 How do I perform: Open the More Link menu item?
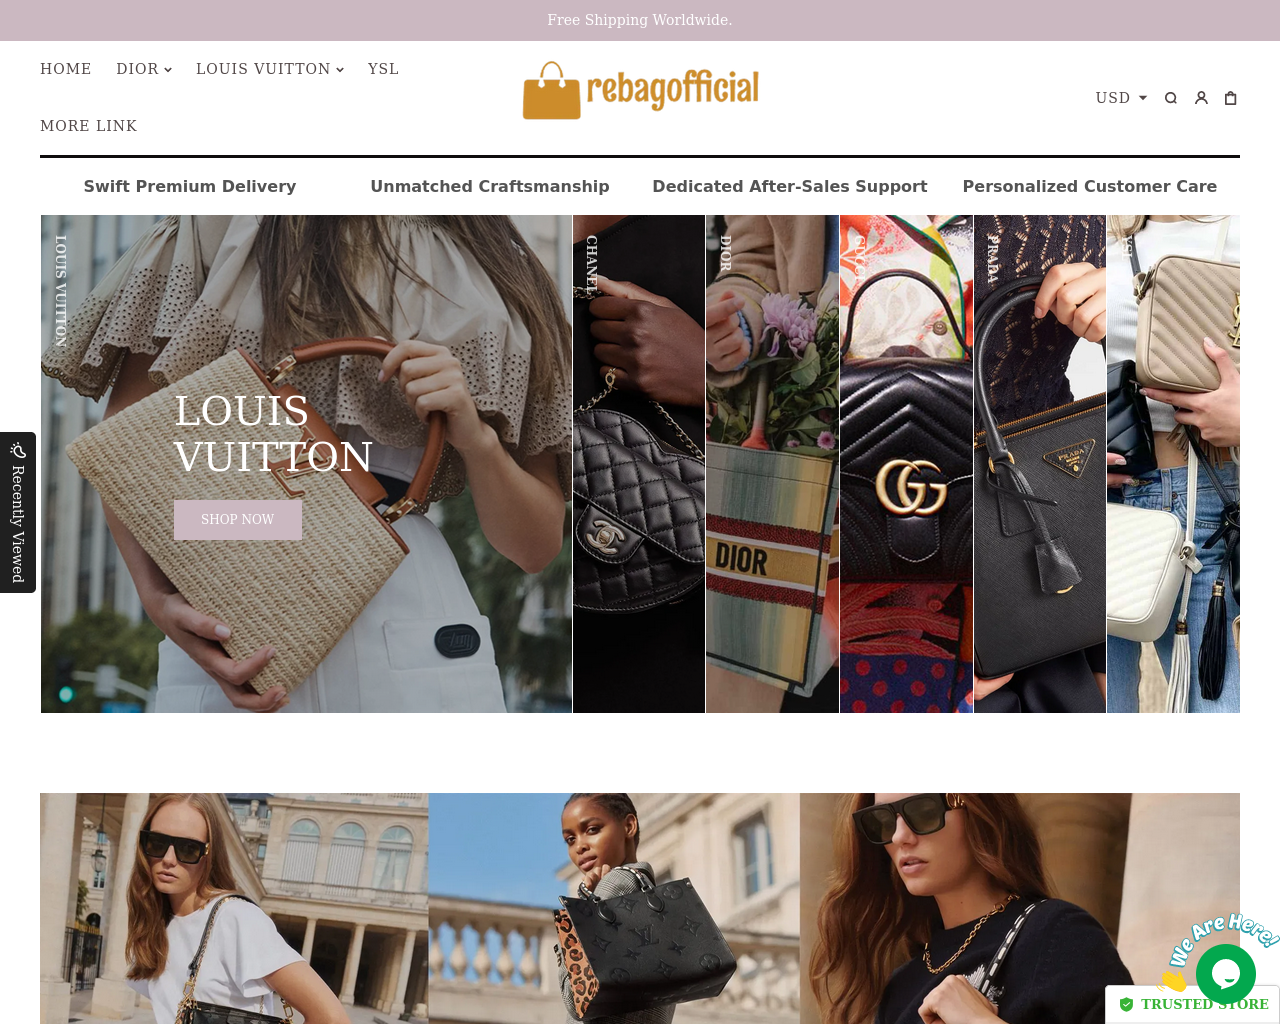pos(89,126)
